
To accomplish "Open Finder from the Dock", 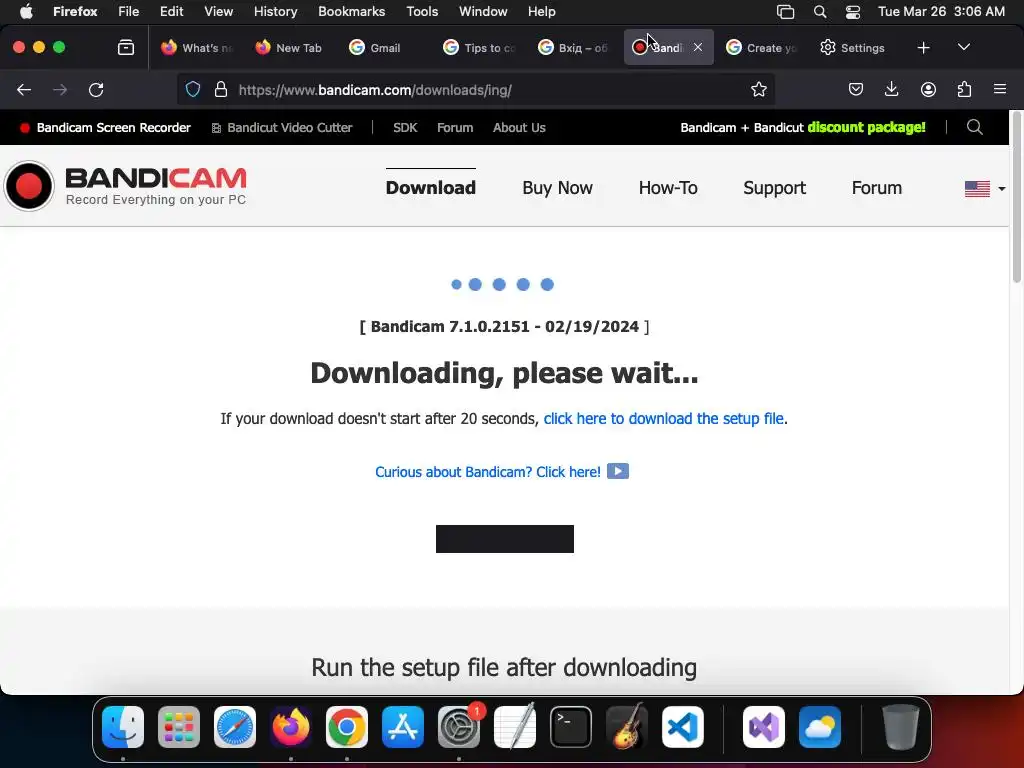I will [x=123, y=727].
